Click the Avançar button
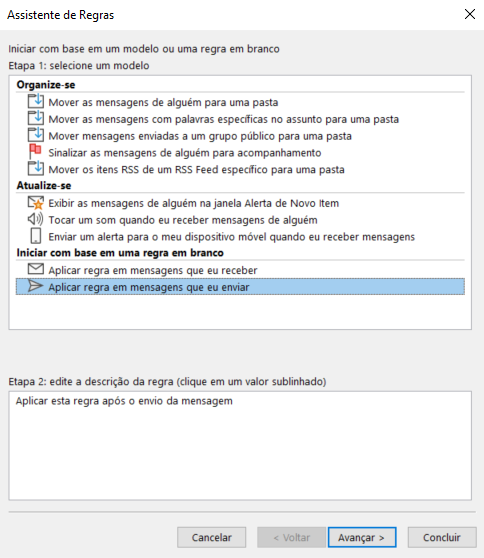Screen dimensions: 484x558 [x=362, y=537]
